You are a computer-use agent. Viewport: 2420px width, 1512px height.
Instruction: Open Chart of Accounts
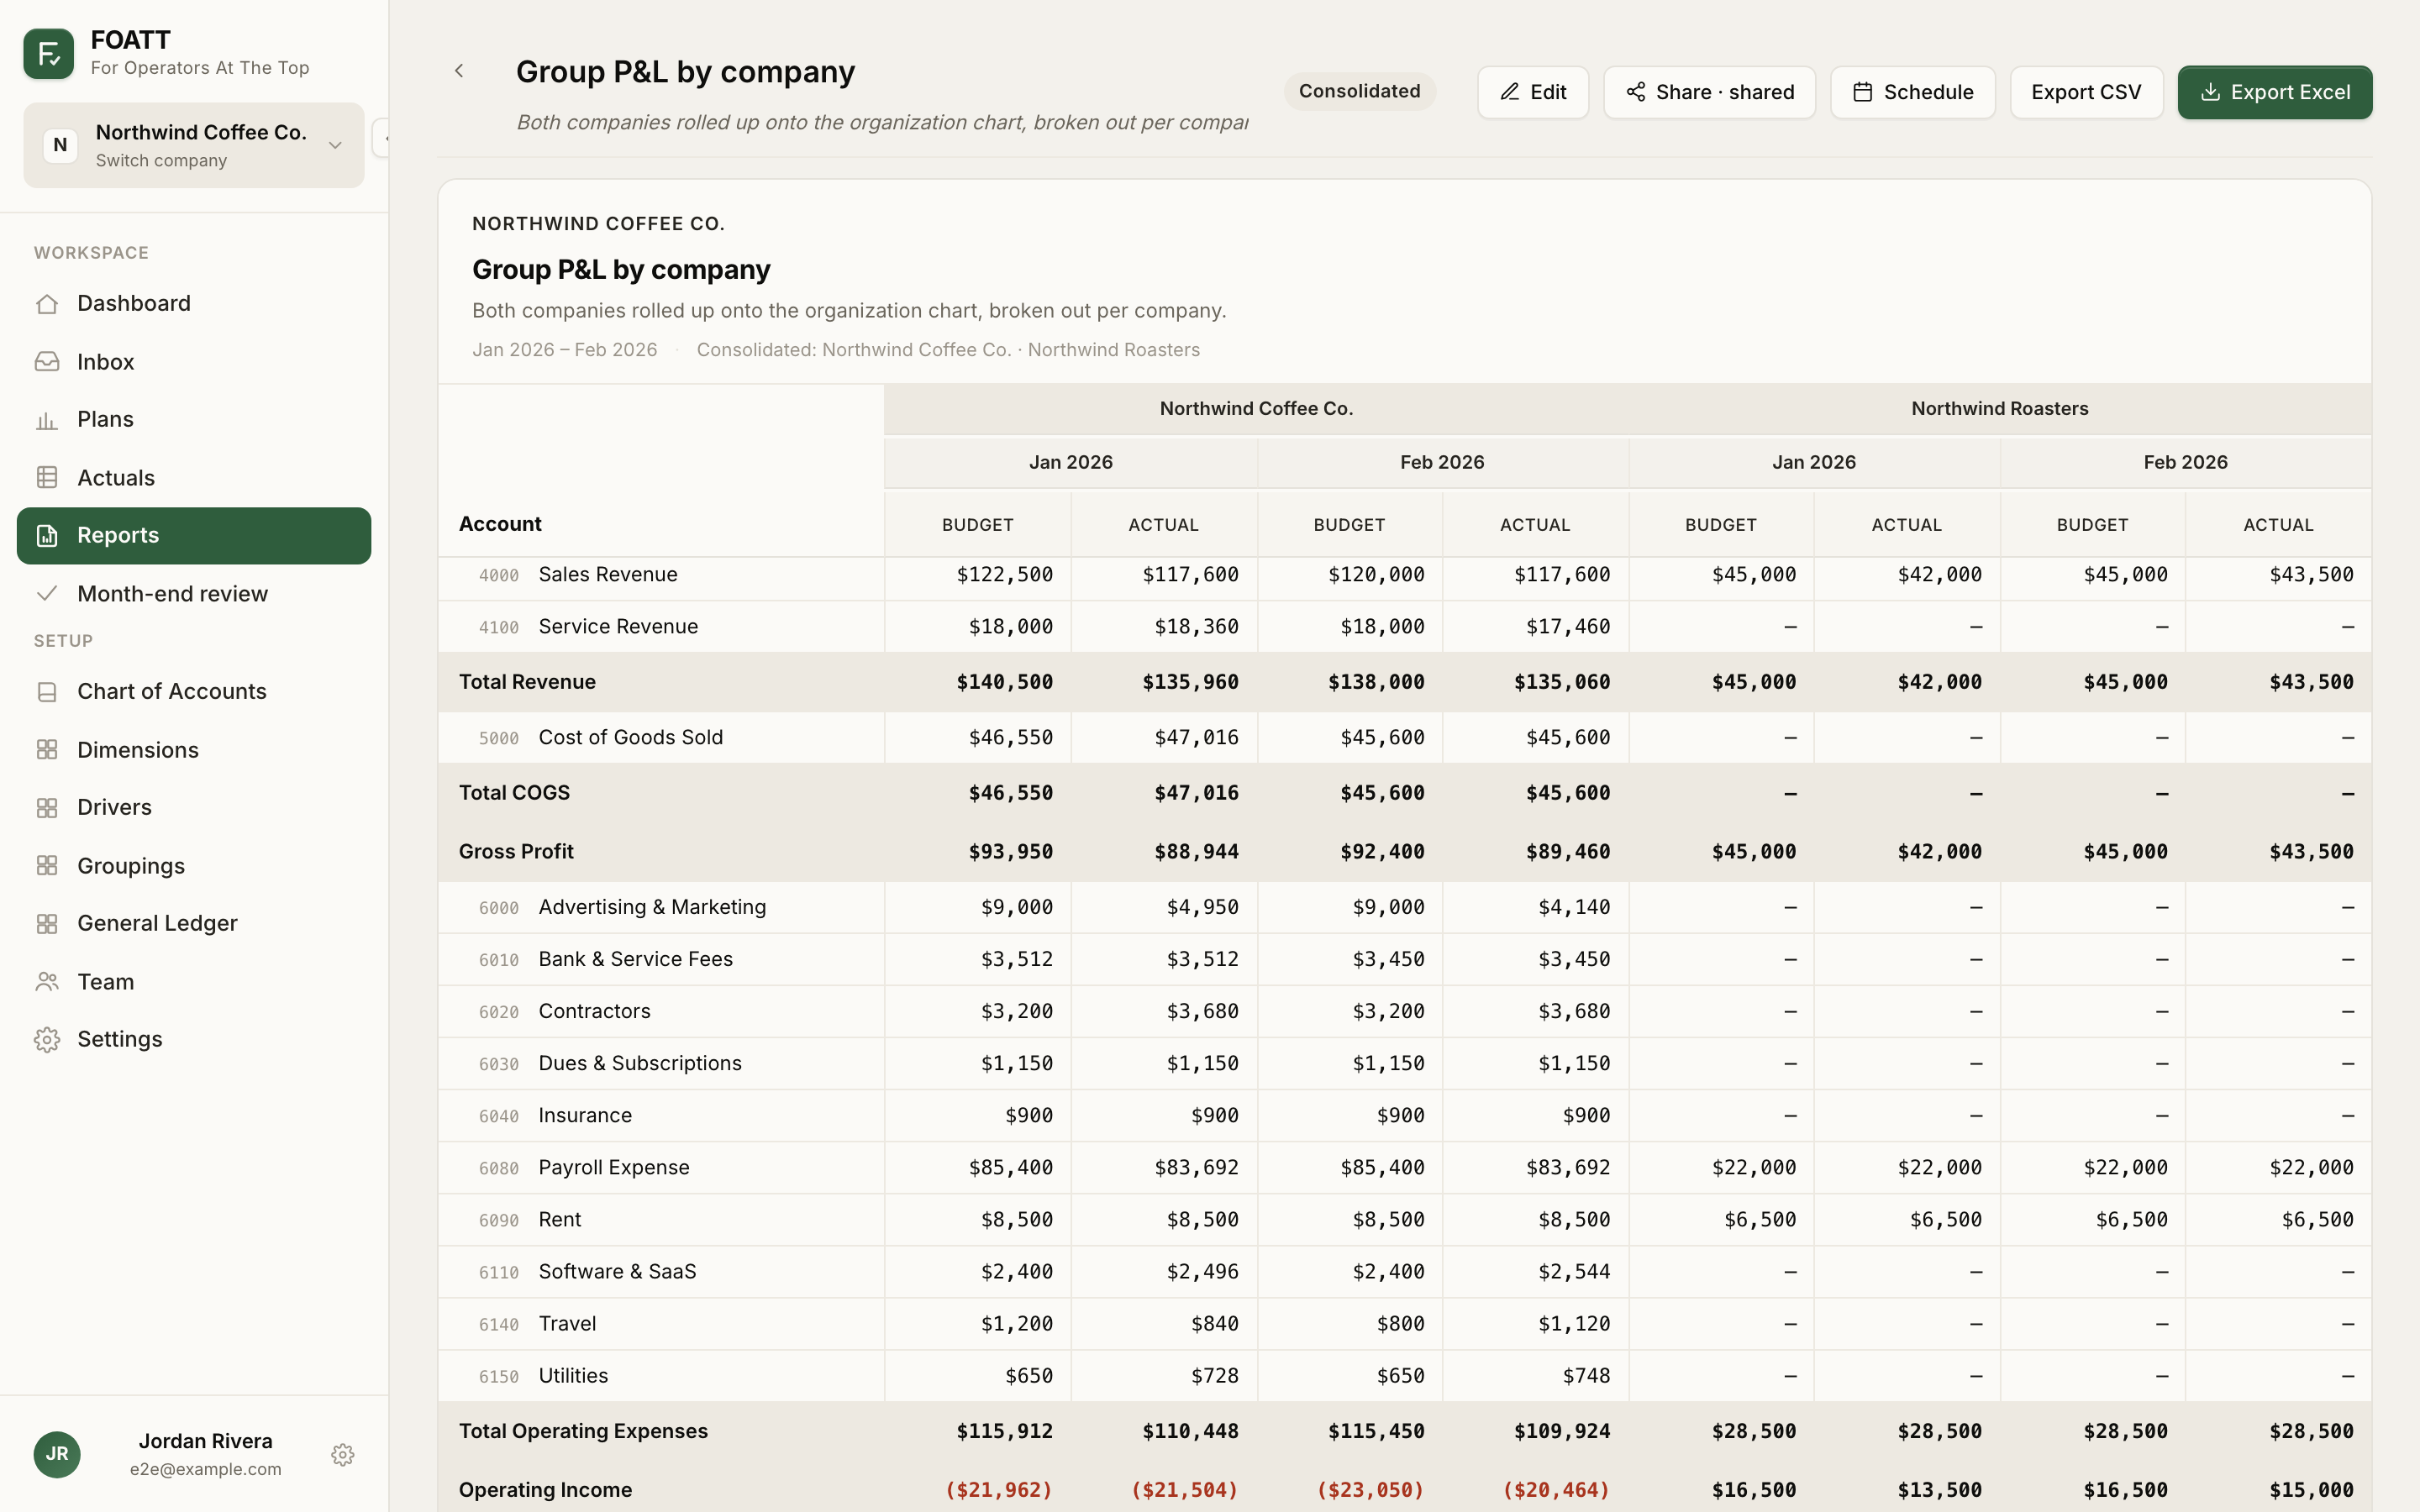click(x=194, y=692)
